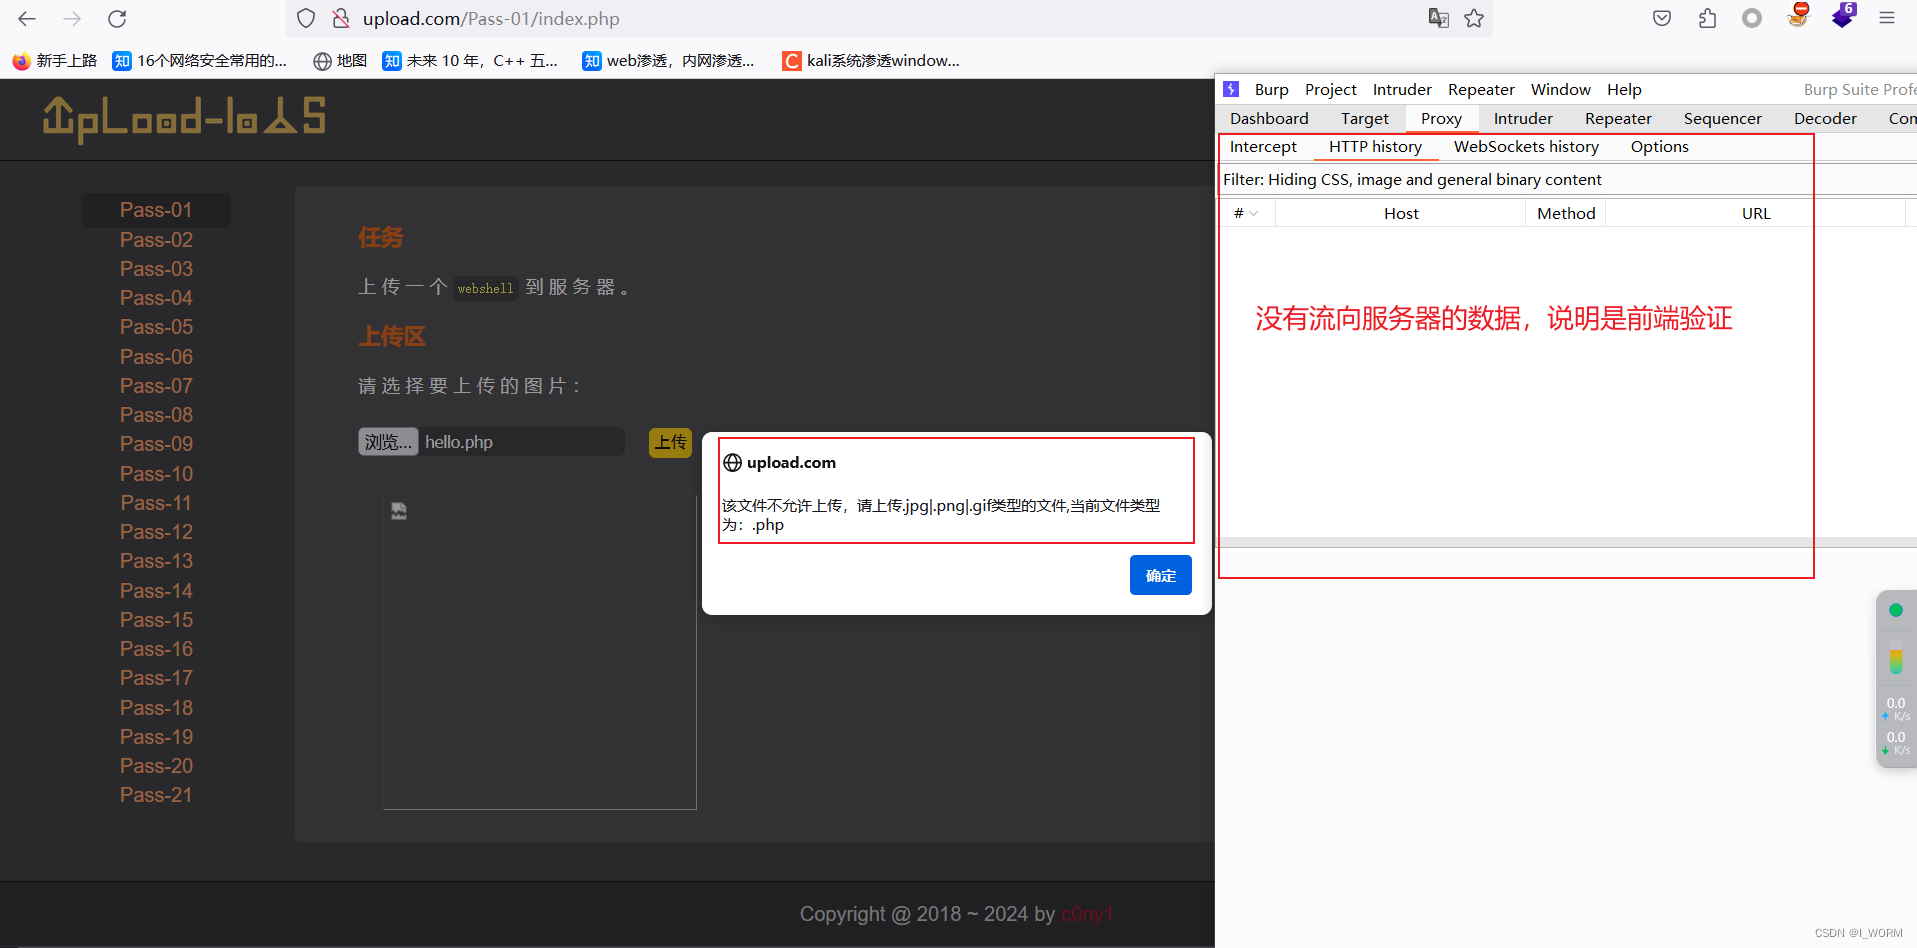Open the shield tracking protection icon
This screenshot has height=948, width=1917.
click(307, 18)
